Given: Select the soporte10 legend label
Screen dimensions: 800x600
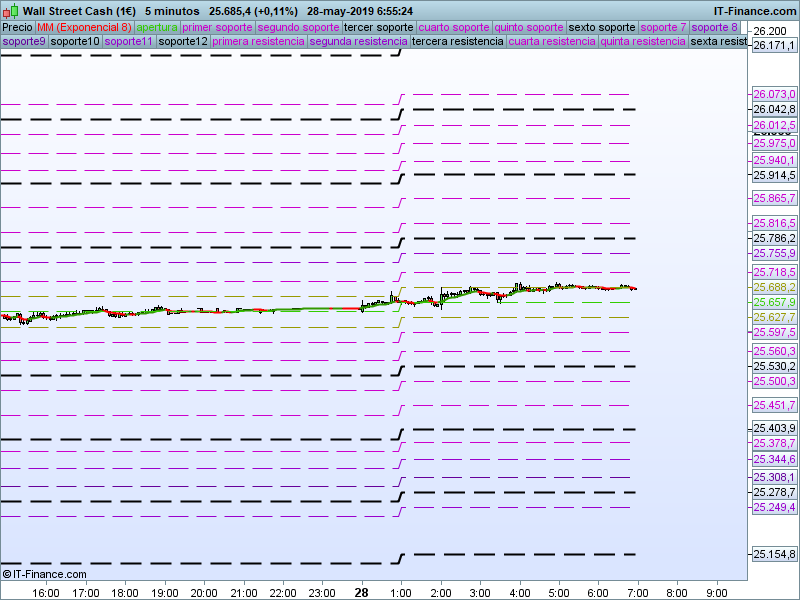Looking at the screenshot, I should 75,42.
